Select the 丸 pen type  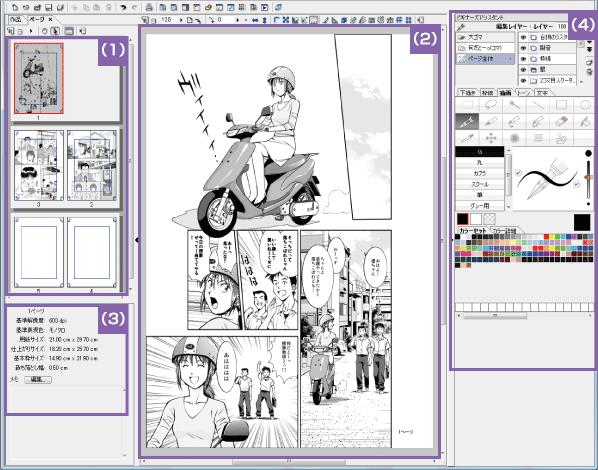480,163
